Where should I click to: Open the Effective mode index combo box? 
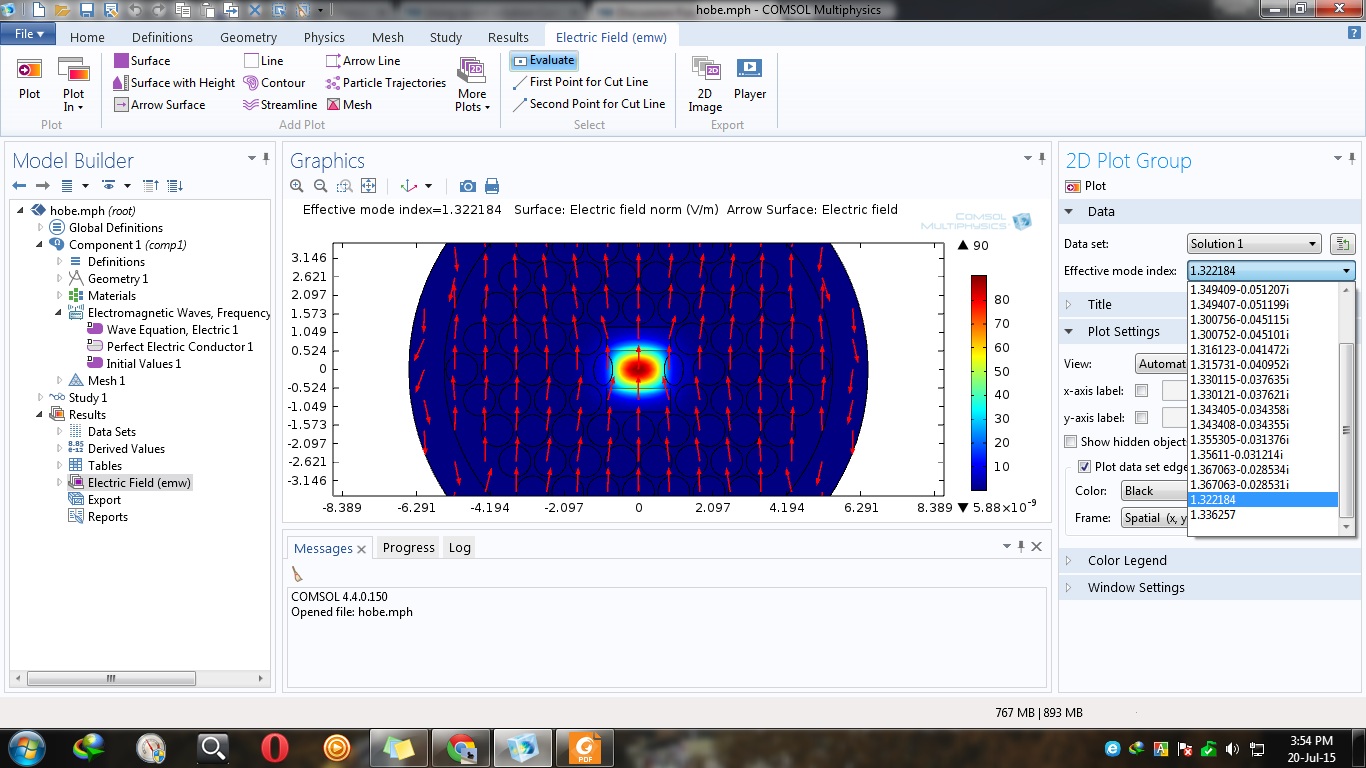point(1270,271)
